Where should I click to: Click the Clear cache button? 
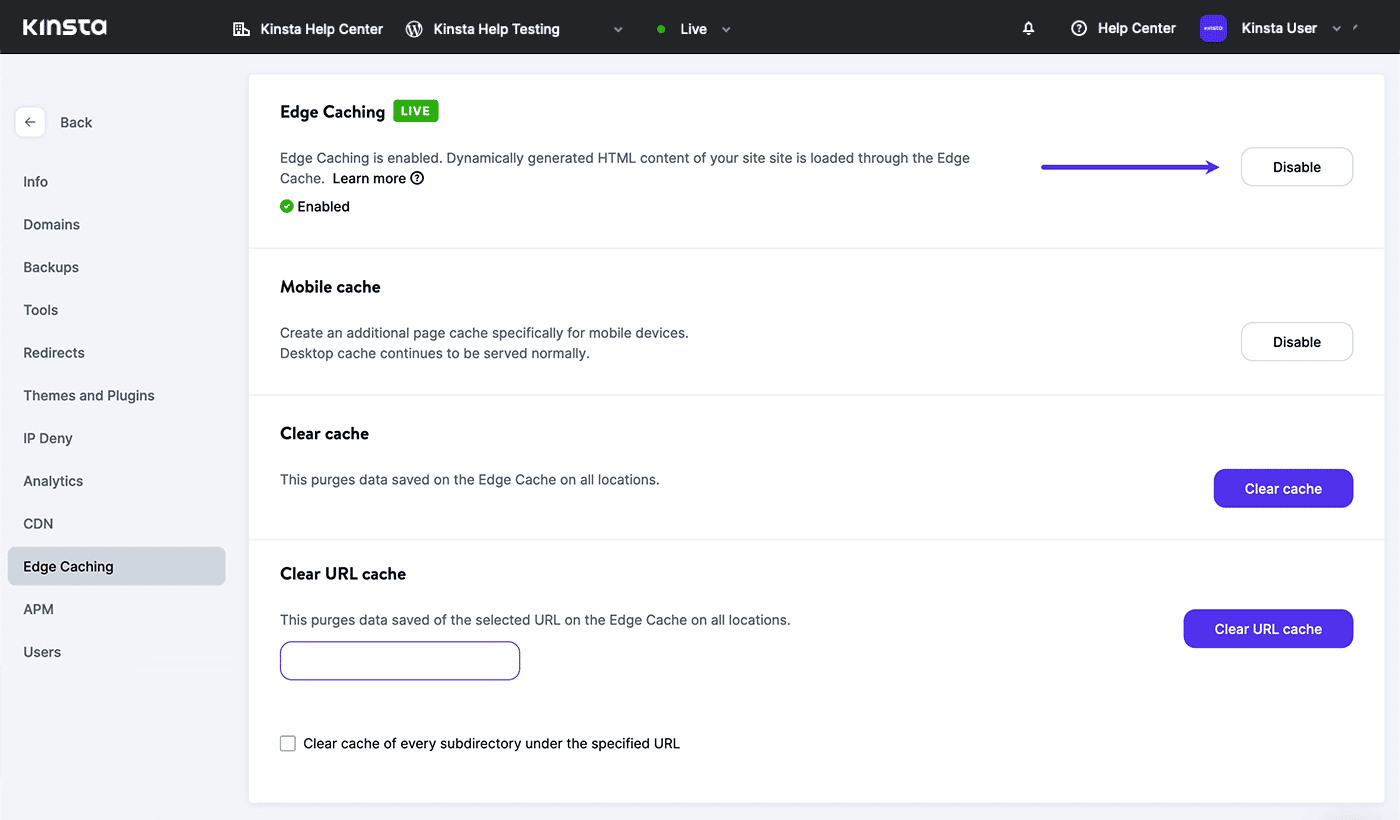pyautogui.click(x=1283, y=488)
